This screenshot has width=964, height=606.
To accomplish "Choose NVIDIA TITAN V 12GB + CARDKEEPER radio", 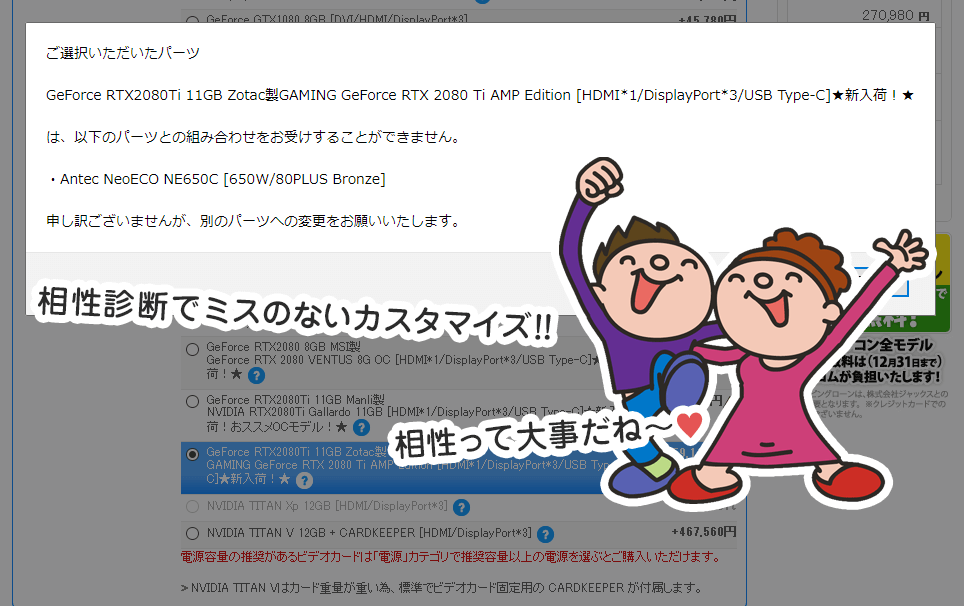I will point(192,533).
